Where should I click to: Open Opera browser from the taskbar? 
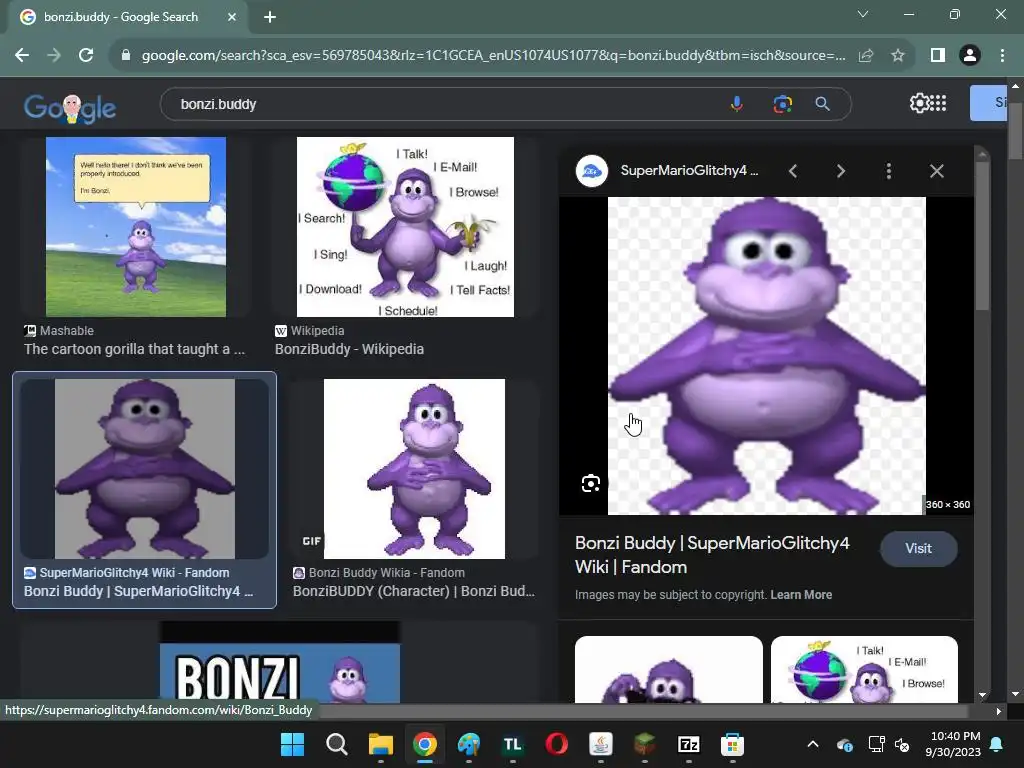click(x=556, y=744)
